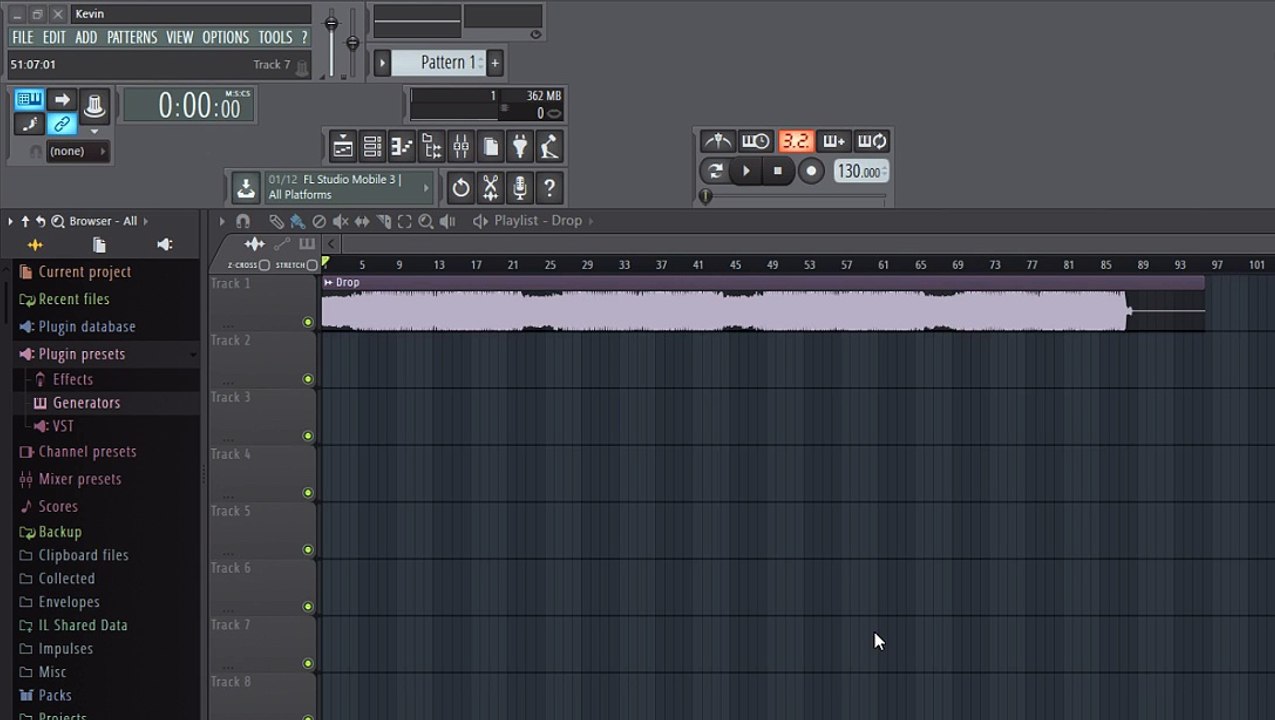Open the Playlist view button
Screen dimensions: 1275x720
(x=343, y=147)
